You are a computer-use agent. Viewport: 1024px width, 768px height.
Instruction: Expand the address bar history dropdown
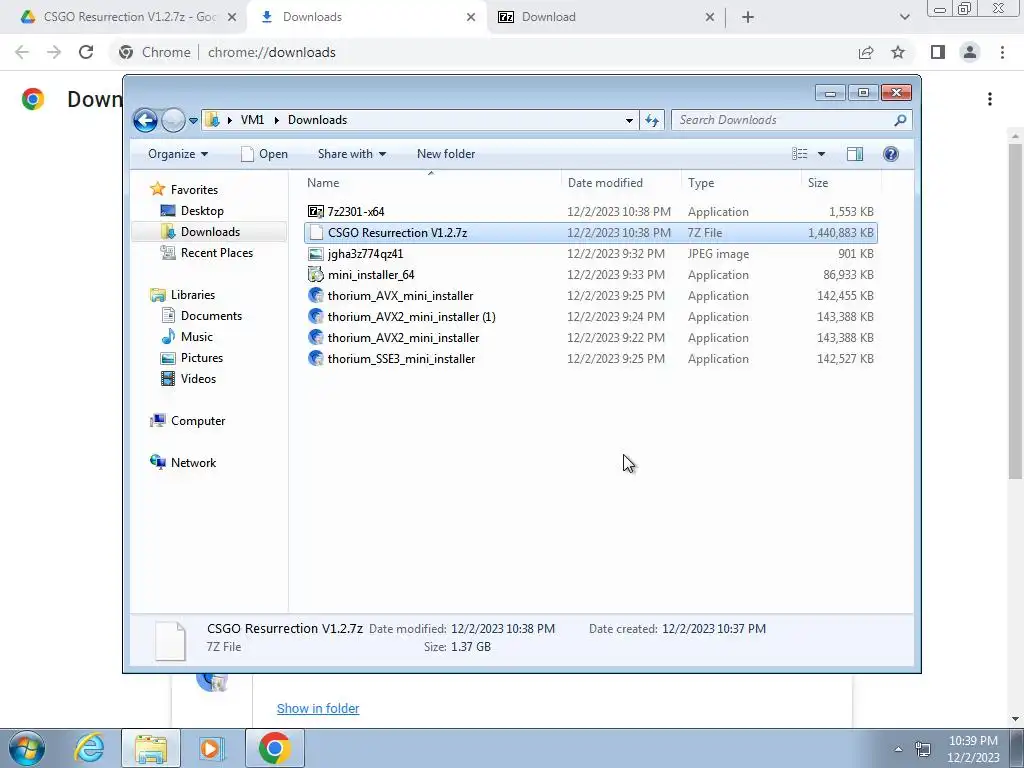pos(629,120)
